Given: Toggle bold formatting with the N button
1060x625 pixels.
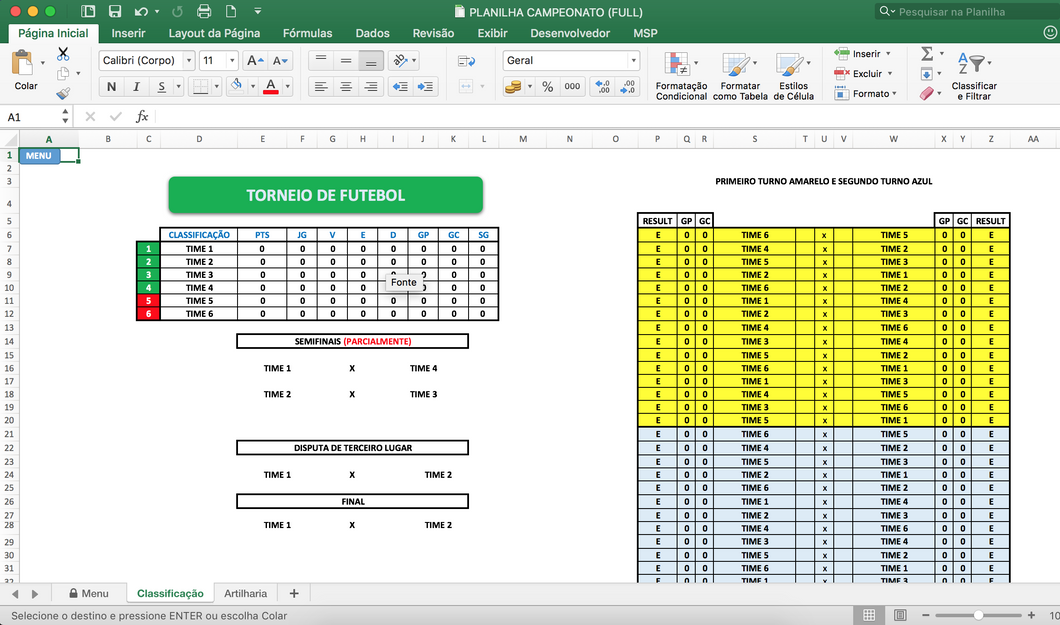Looking at the screenshot, I should pyautogui.click(x=111, y=87).
